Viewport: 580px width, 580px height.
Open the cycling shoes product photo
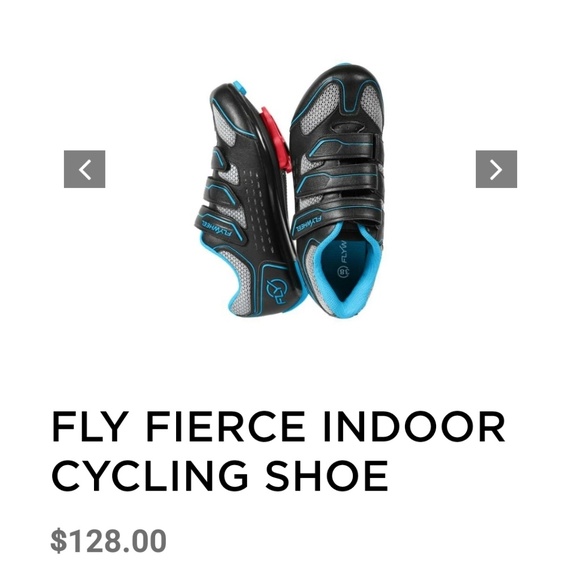pos(289,191)
